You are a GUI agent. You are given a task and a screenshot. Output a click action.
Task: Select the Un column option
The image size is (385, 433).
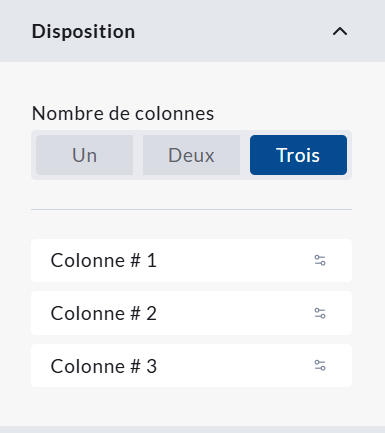pos(84,155)
